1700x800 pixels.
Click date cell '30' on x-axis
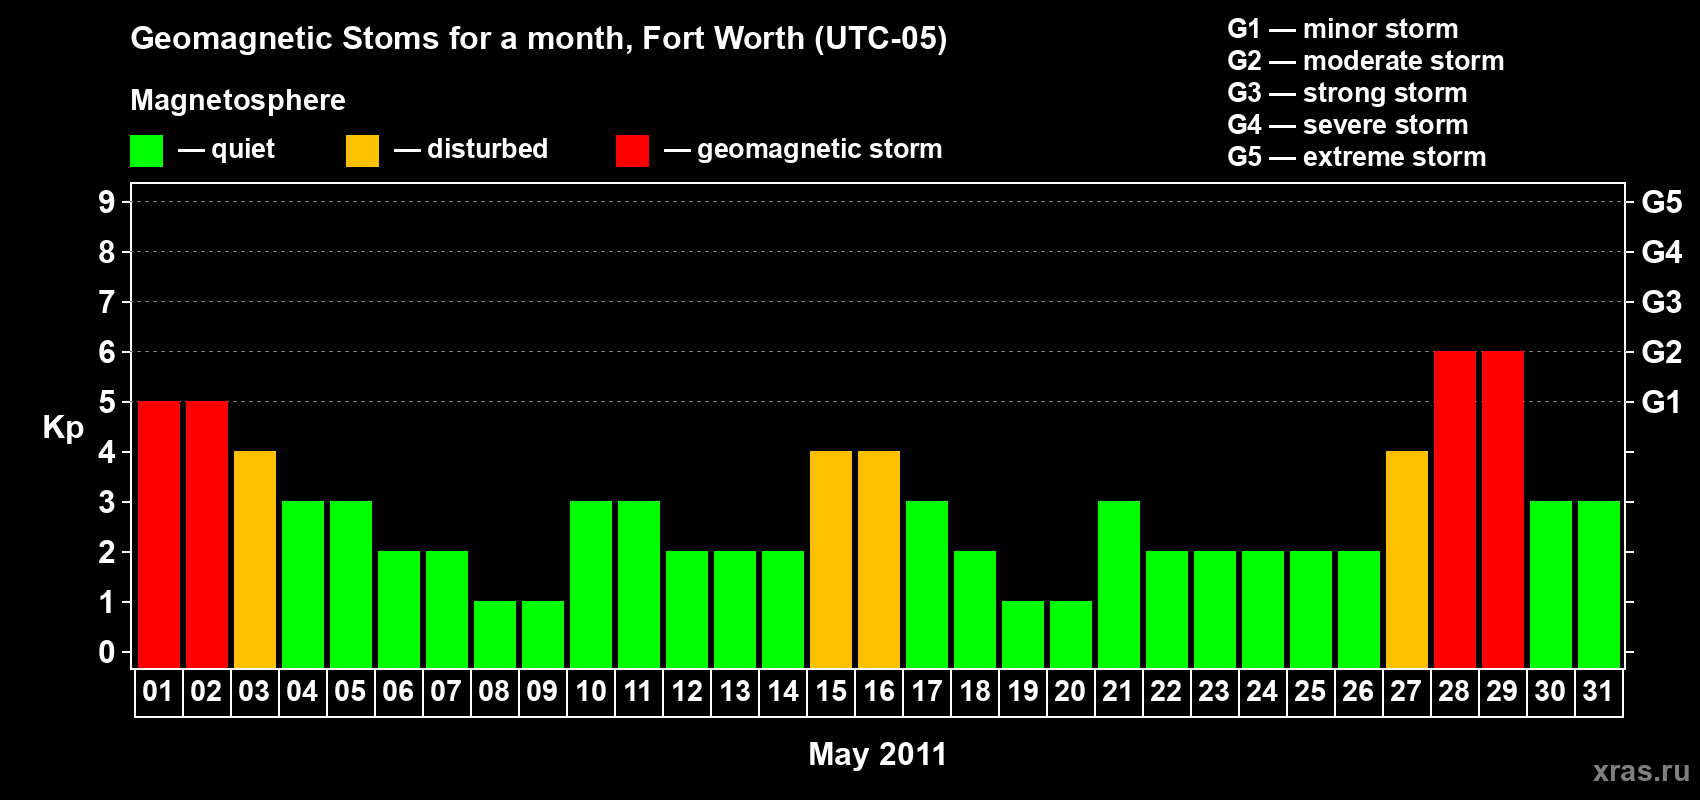[1551, 692]
